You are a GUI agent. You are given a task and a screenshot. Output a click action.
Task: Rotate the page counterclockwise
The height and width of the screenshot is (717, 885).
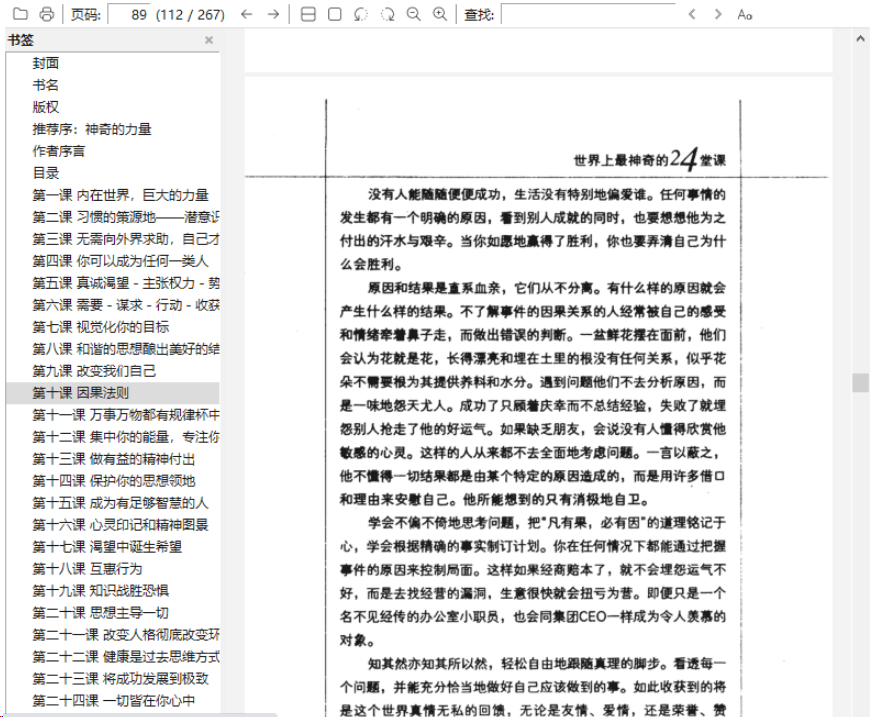pos(360,14)
